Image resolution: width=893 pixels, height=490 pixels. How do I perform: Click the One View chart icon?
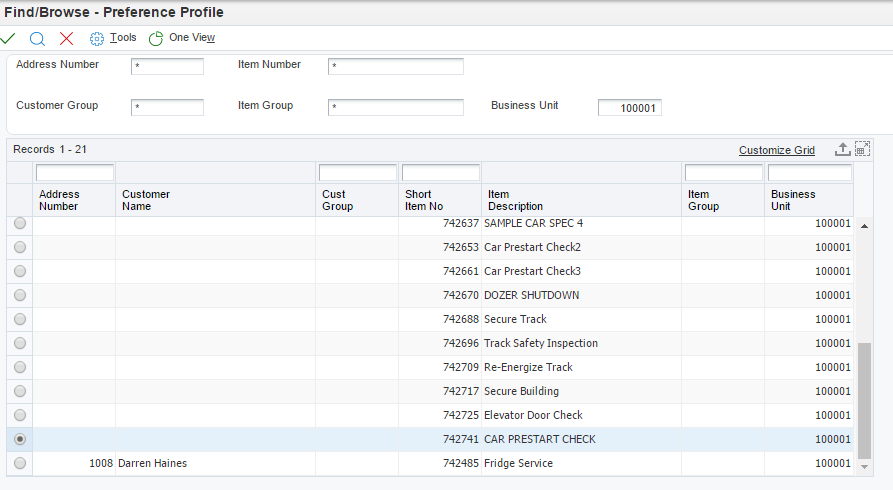[x=156, y=38]
